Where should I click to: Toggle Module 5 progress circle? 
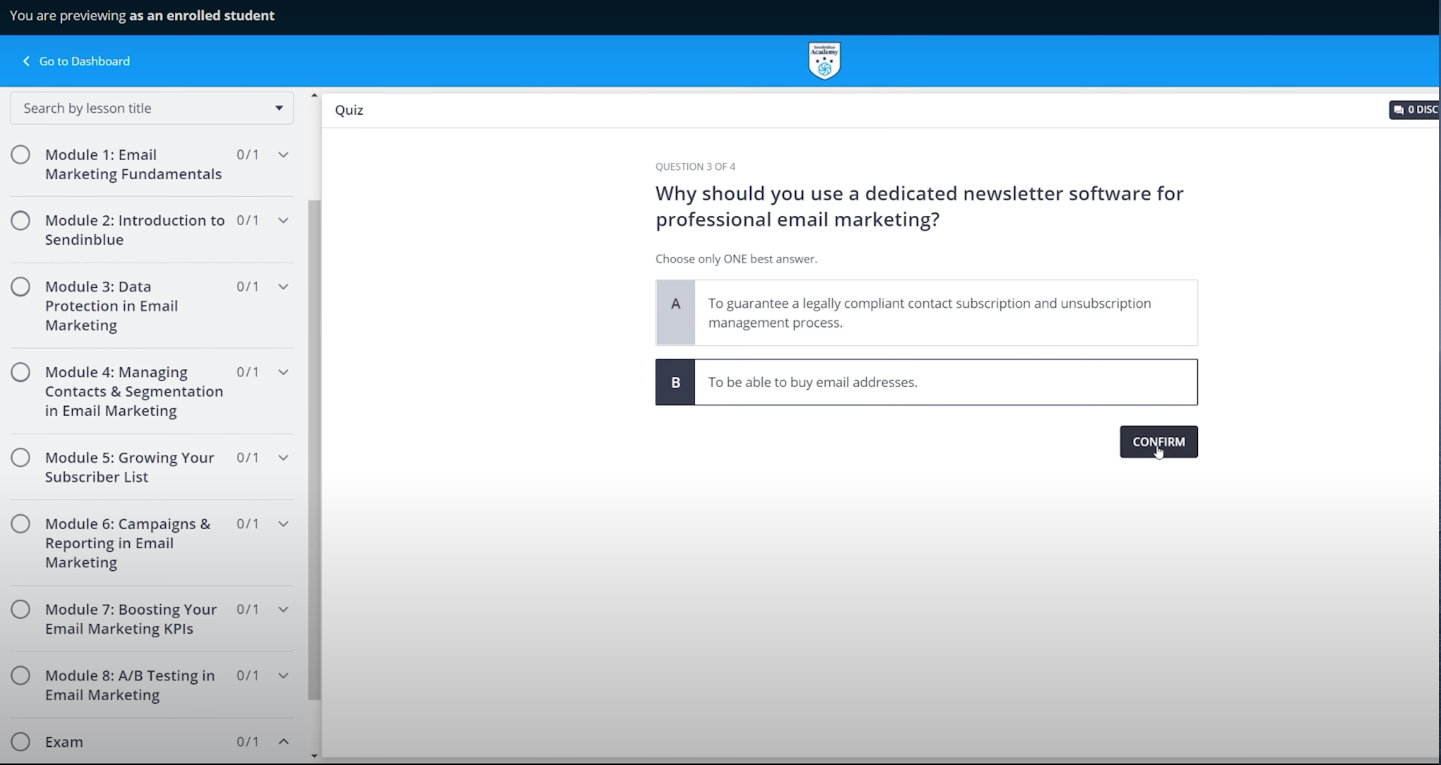click(20, 457)
